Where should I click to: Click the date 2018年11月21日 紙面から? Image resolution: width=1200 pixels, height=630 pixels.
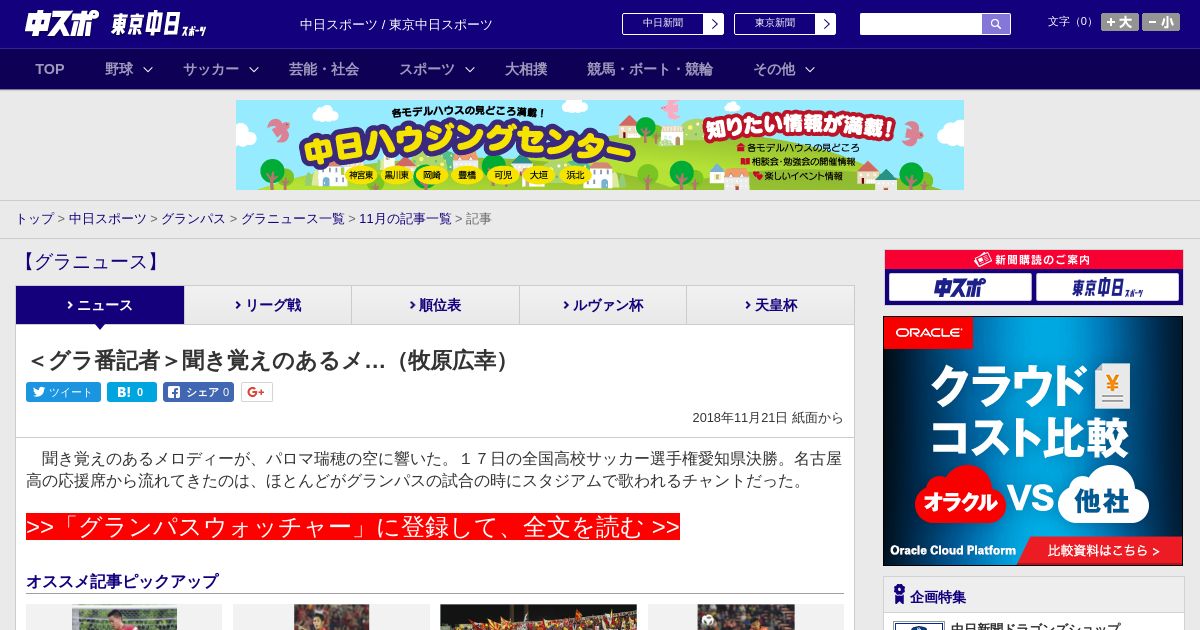pos(768,418)
